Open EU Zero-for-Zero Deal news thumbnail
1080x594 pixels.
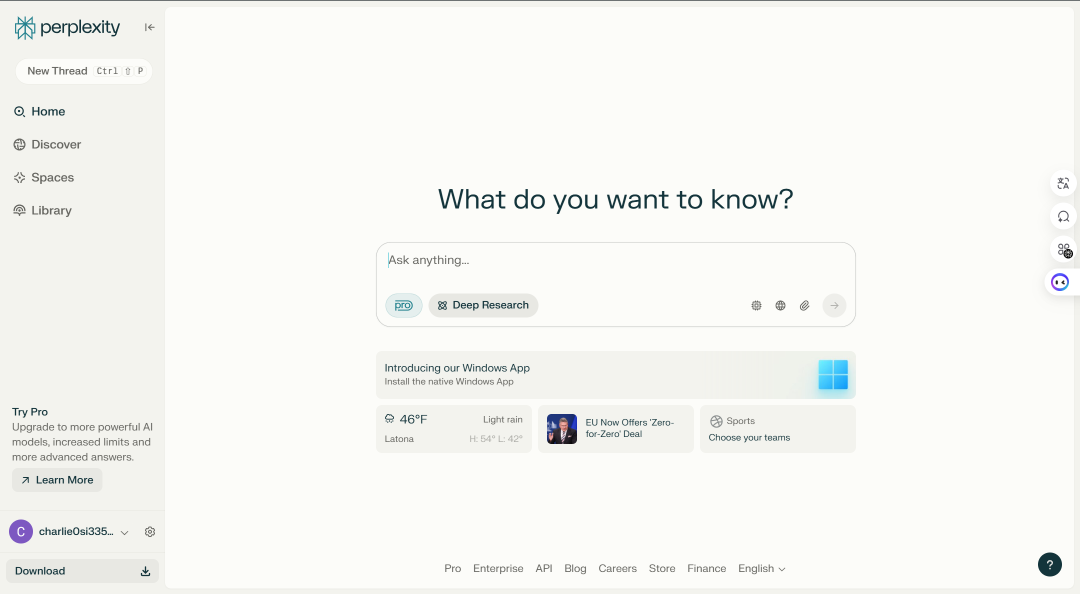(x=562, y=429)
